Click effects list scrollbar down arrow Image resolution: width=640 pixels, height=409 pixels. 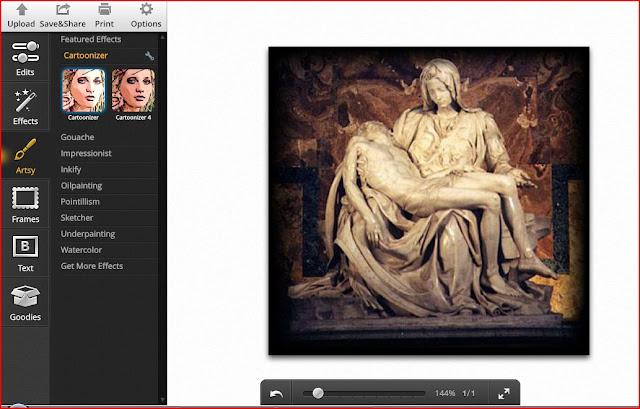pyautogui.click(x=162, y=400)
